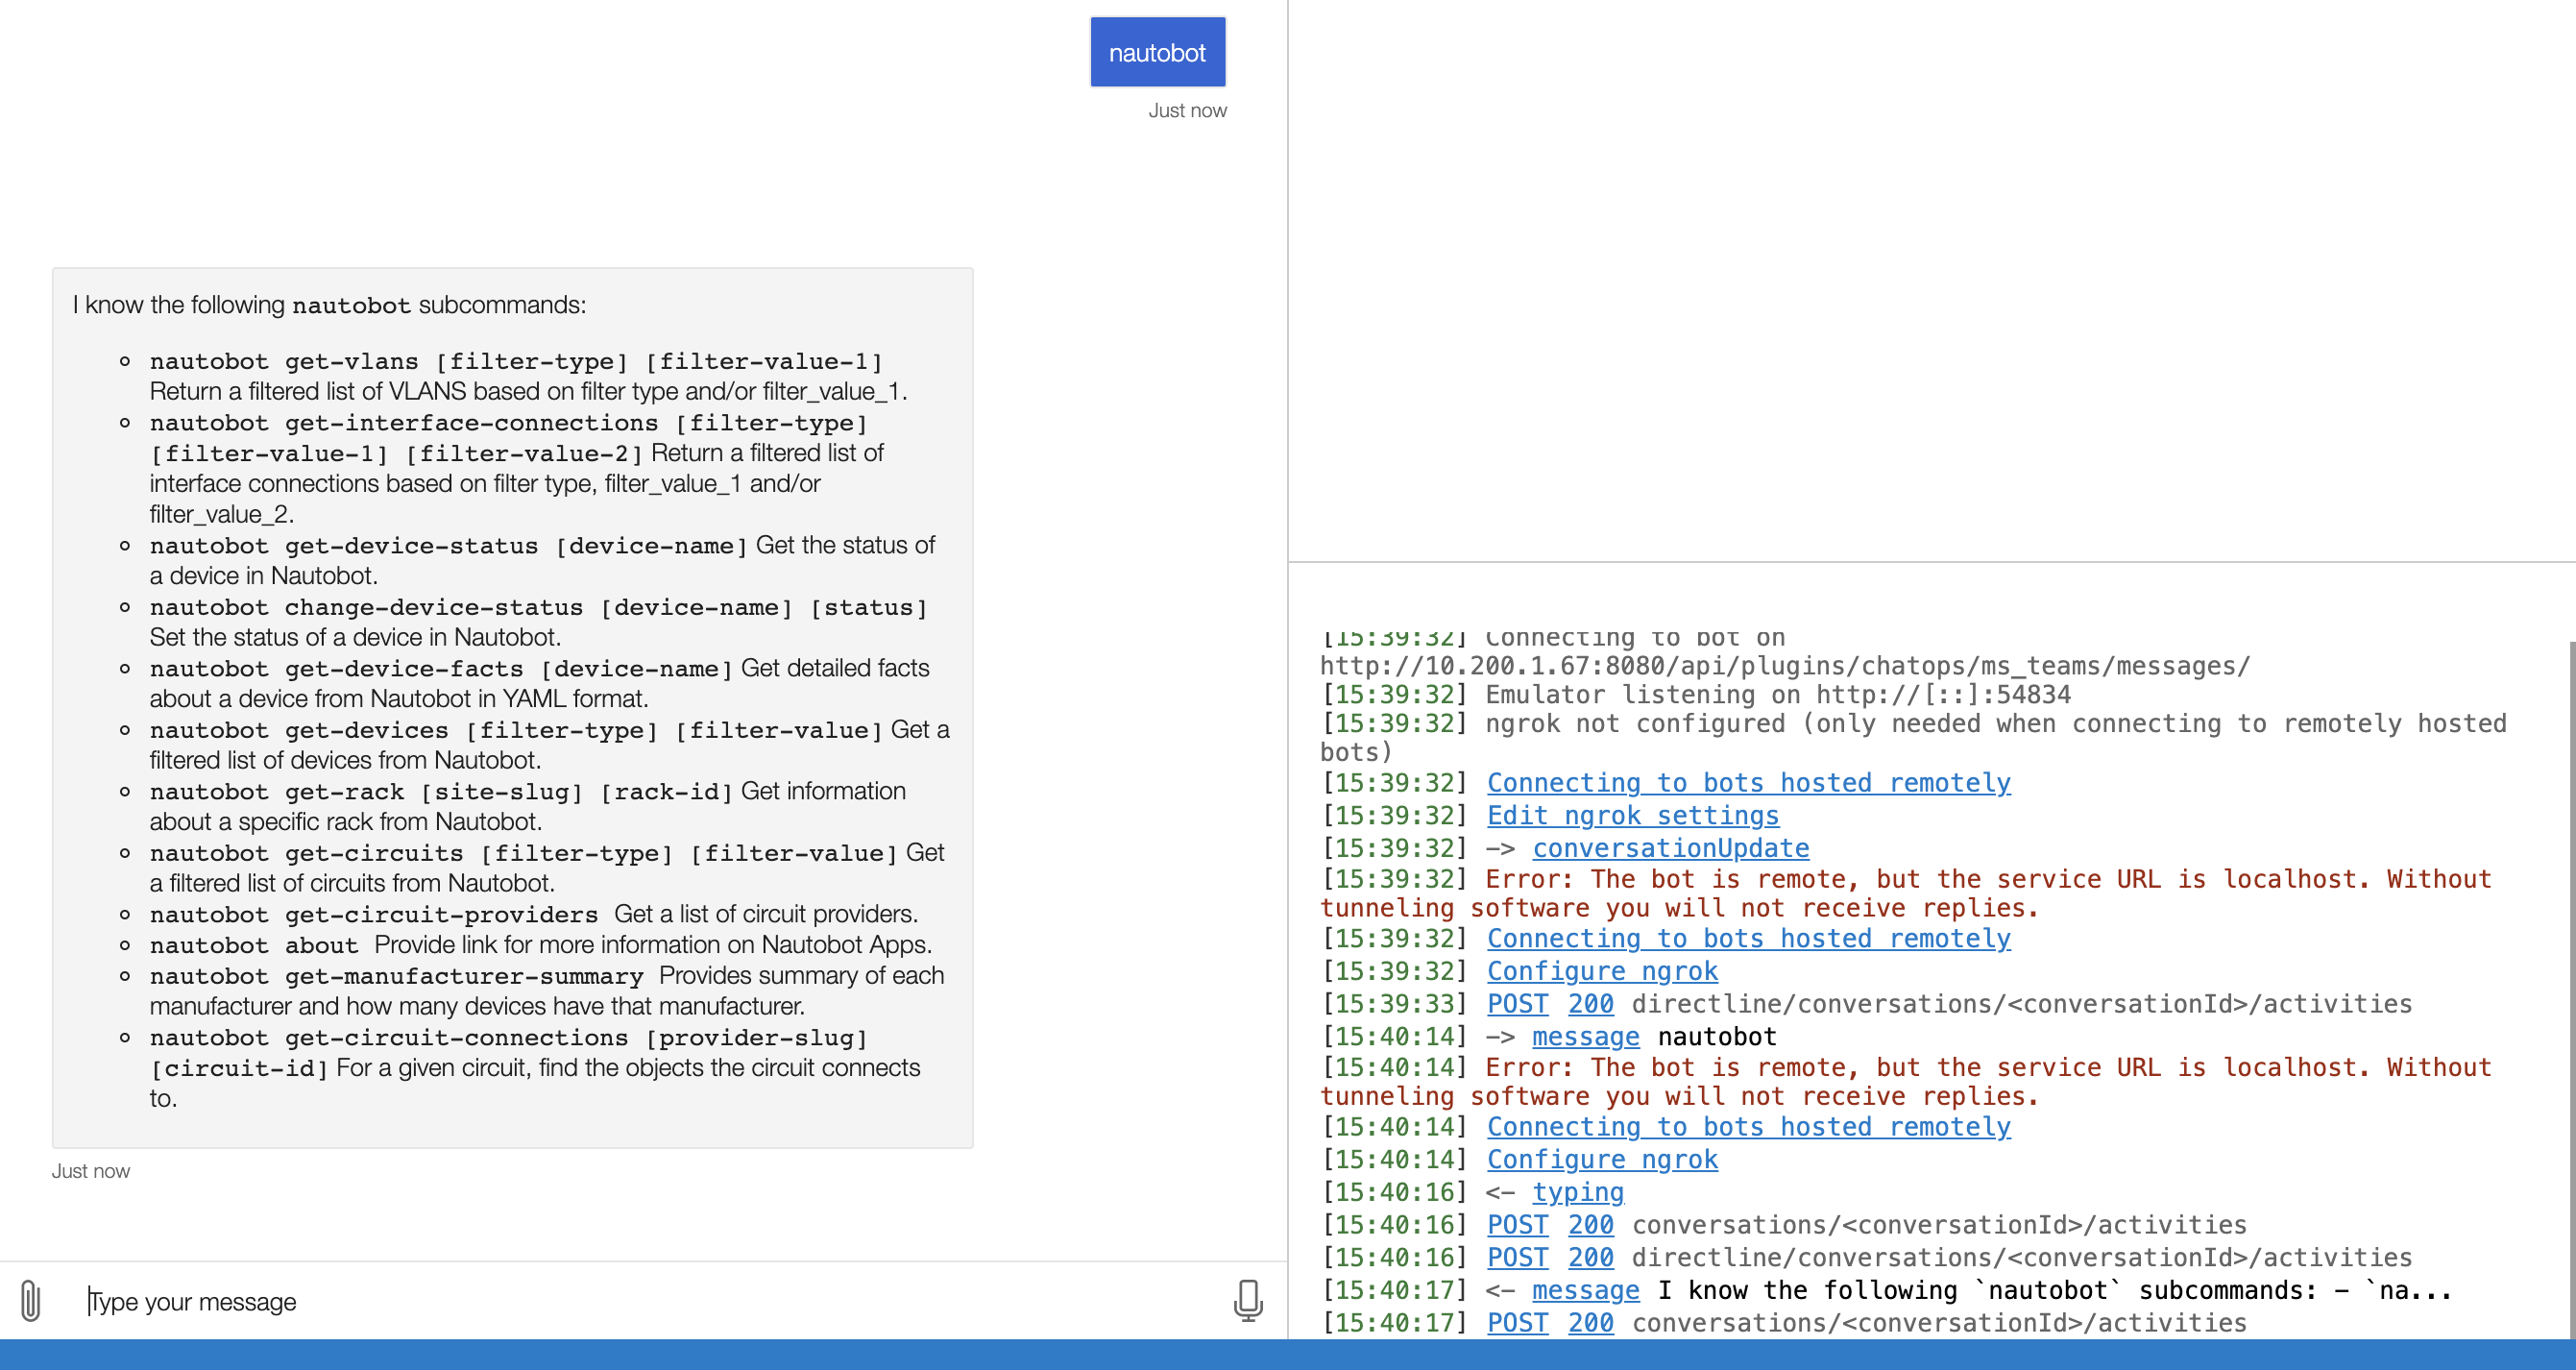
Task: Open 'Connecting to bots hosted remotely' above Edit ngrok
Action: 1748,783
